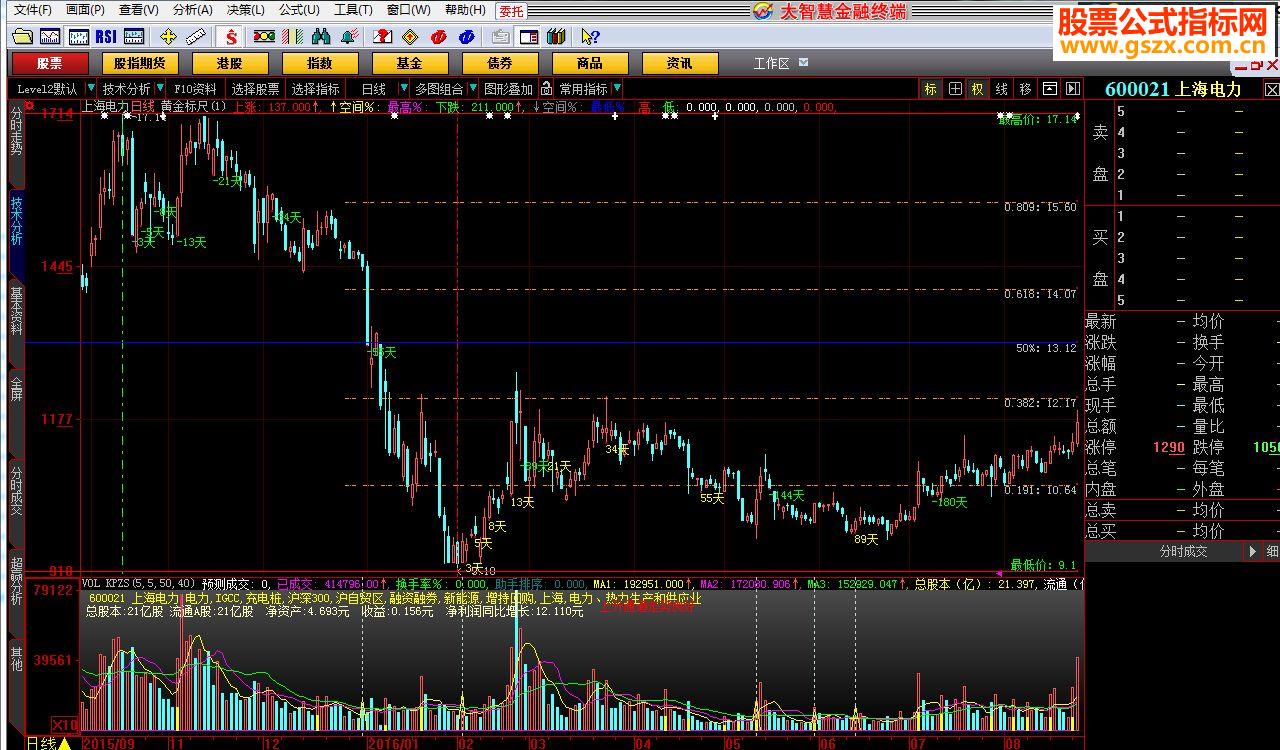Toggle the 移 move button
This screenshot has height=750, width=1280.
coord(1025,89)
